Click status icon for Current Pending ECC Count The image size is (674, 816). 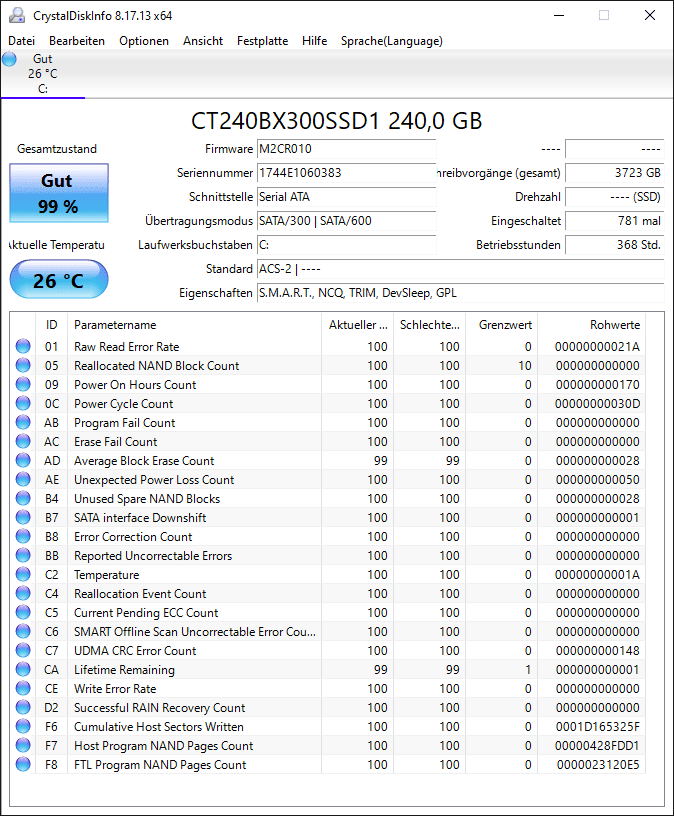coord(23,612)
